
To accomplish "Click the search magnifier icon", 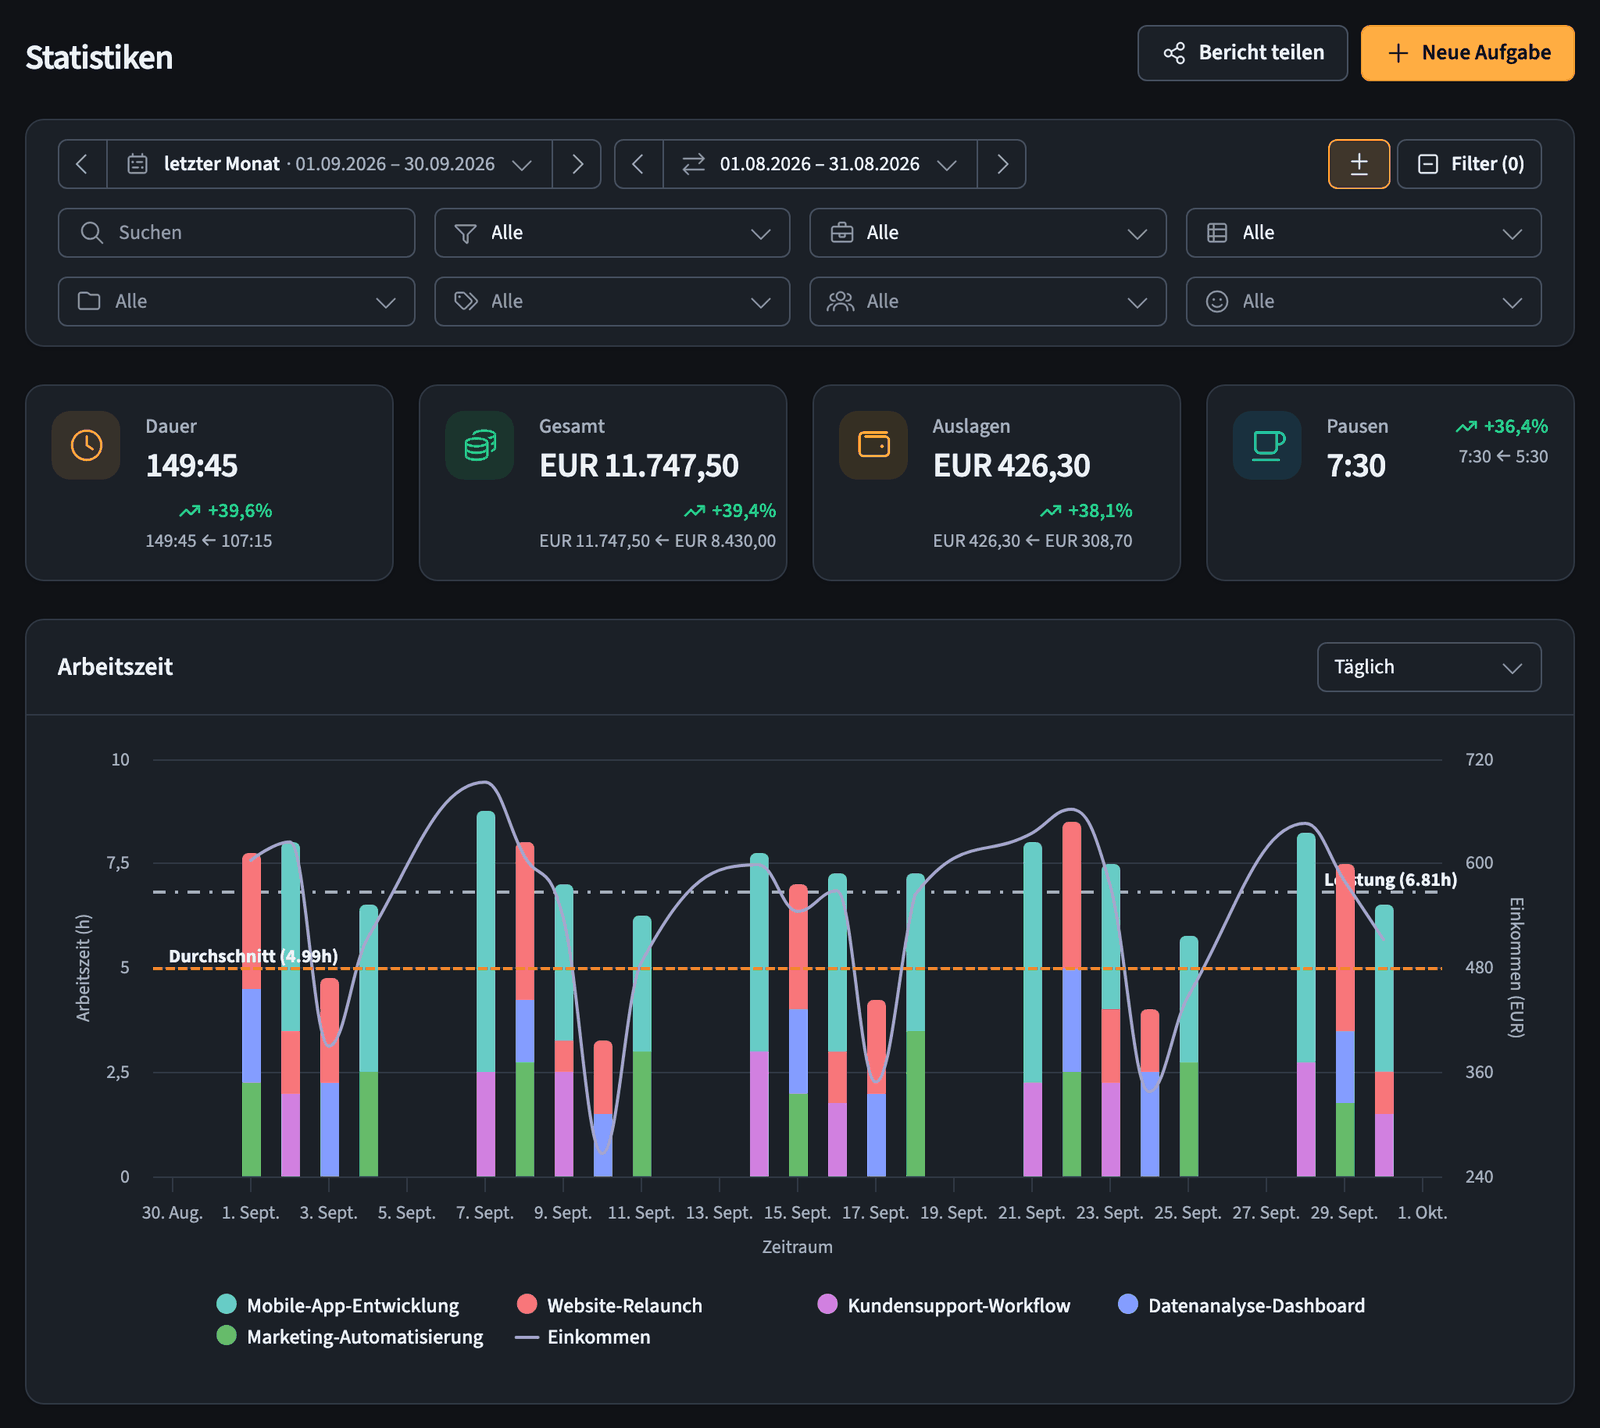I will coord(92,233).
